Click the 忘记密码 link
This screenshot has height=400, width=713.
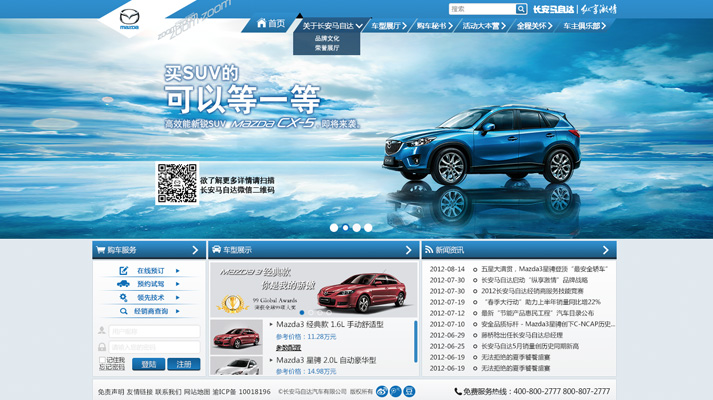point(112,367)
